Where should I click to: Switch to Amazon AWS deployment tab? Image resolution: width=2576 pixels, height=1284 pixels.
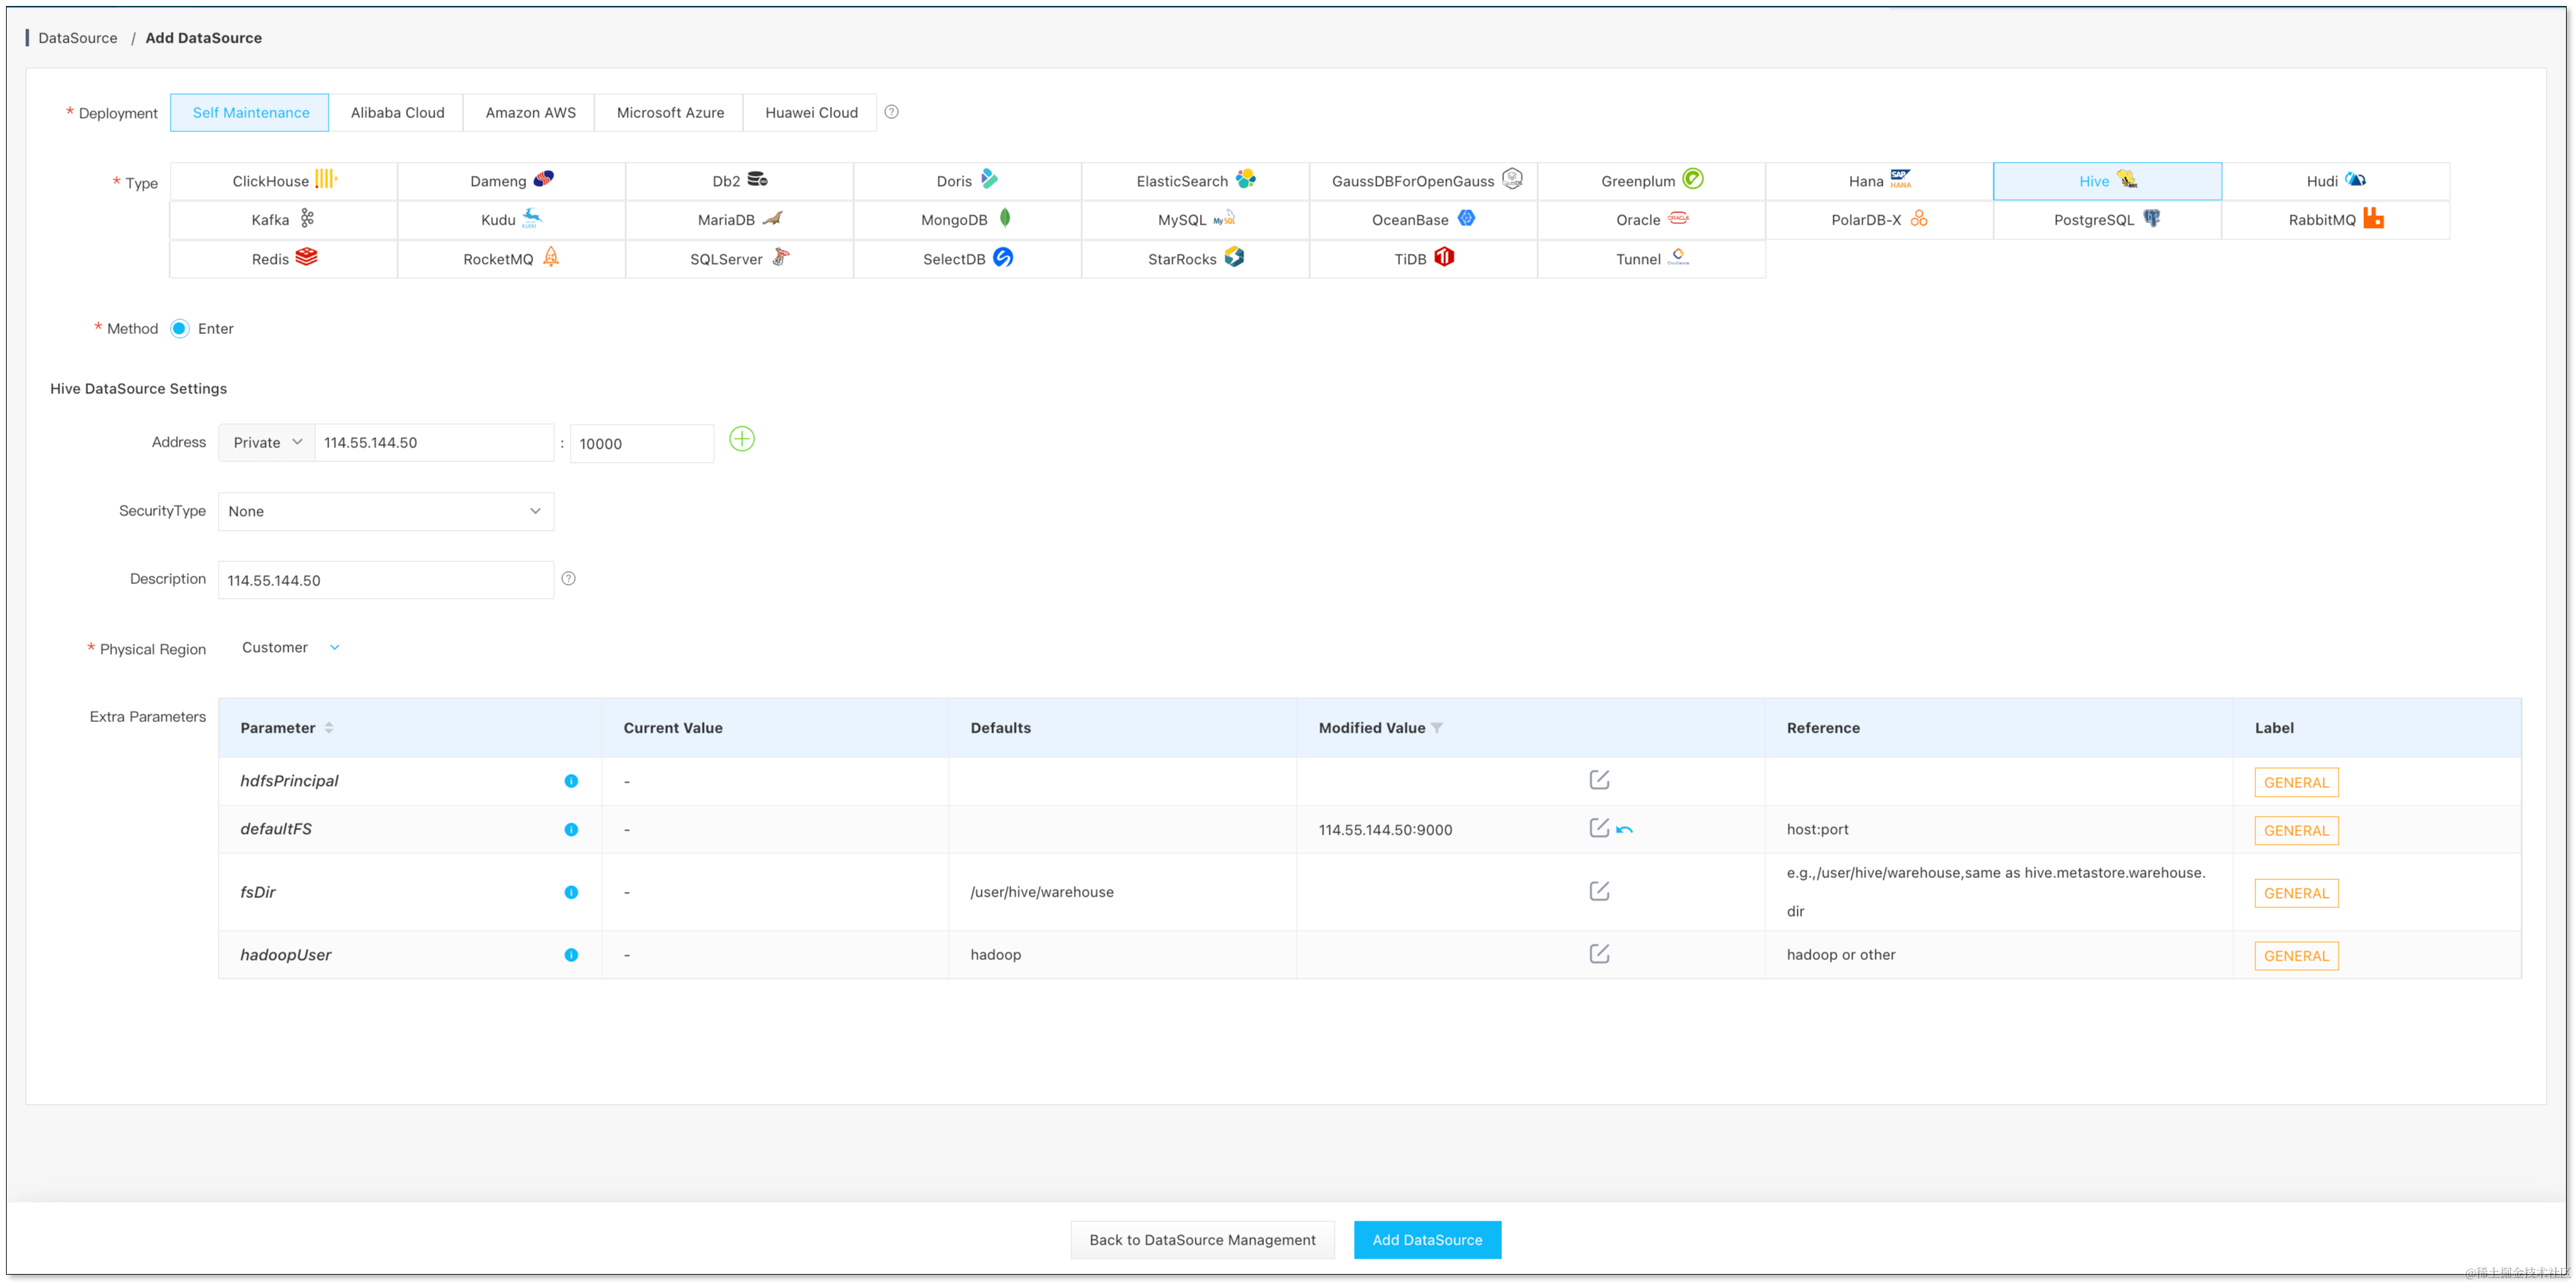(530, 113)
